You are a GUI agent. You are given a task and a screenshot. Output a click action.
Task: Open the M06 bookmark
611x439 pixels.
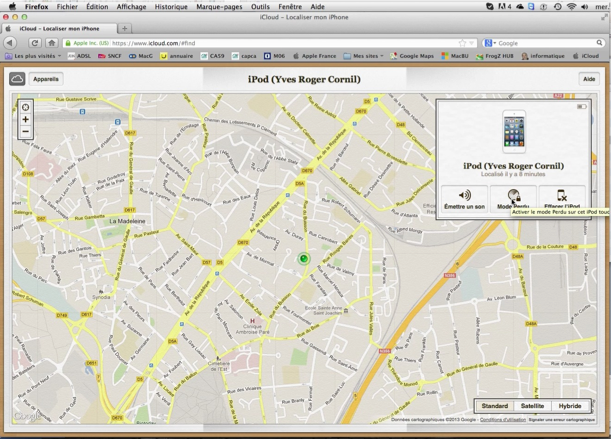click(x=275, y=56)
